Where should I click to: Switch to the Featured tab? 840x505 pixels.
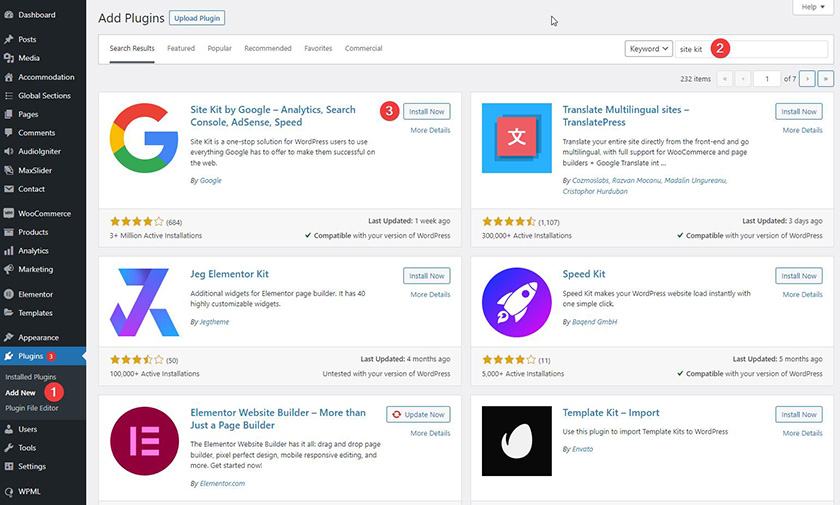[x=181, y=48]
